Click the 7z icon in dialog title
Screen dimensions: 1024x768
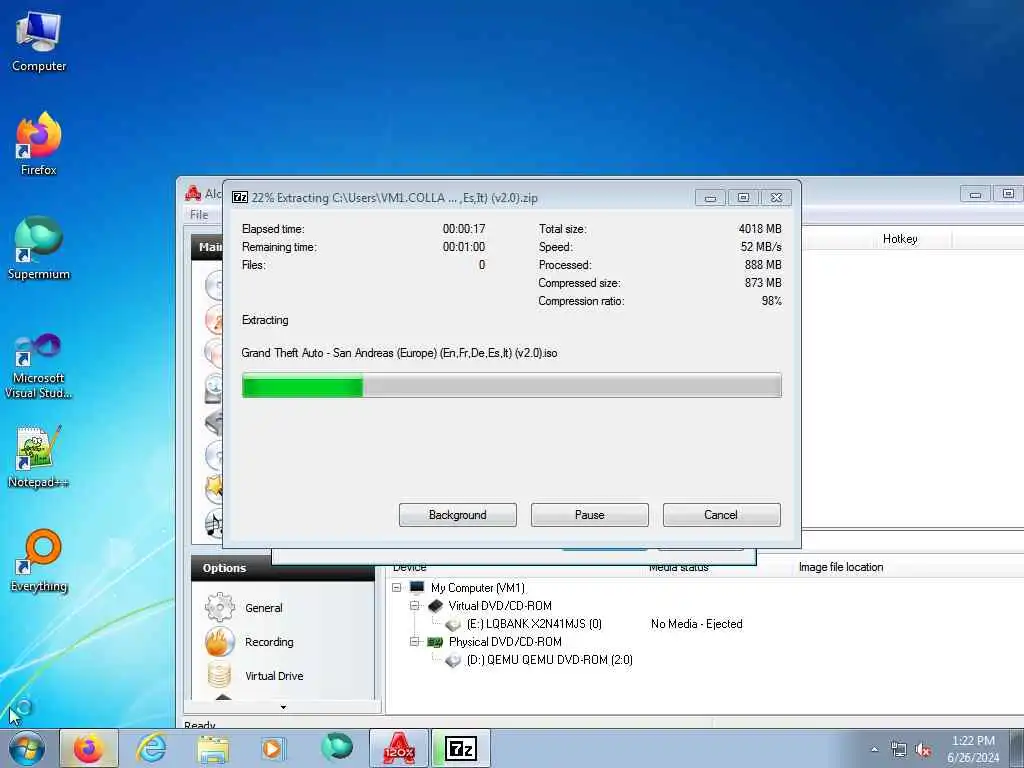[x=240, y=197]
